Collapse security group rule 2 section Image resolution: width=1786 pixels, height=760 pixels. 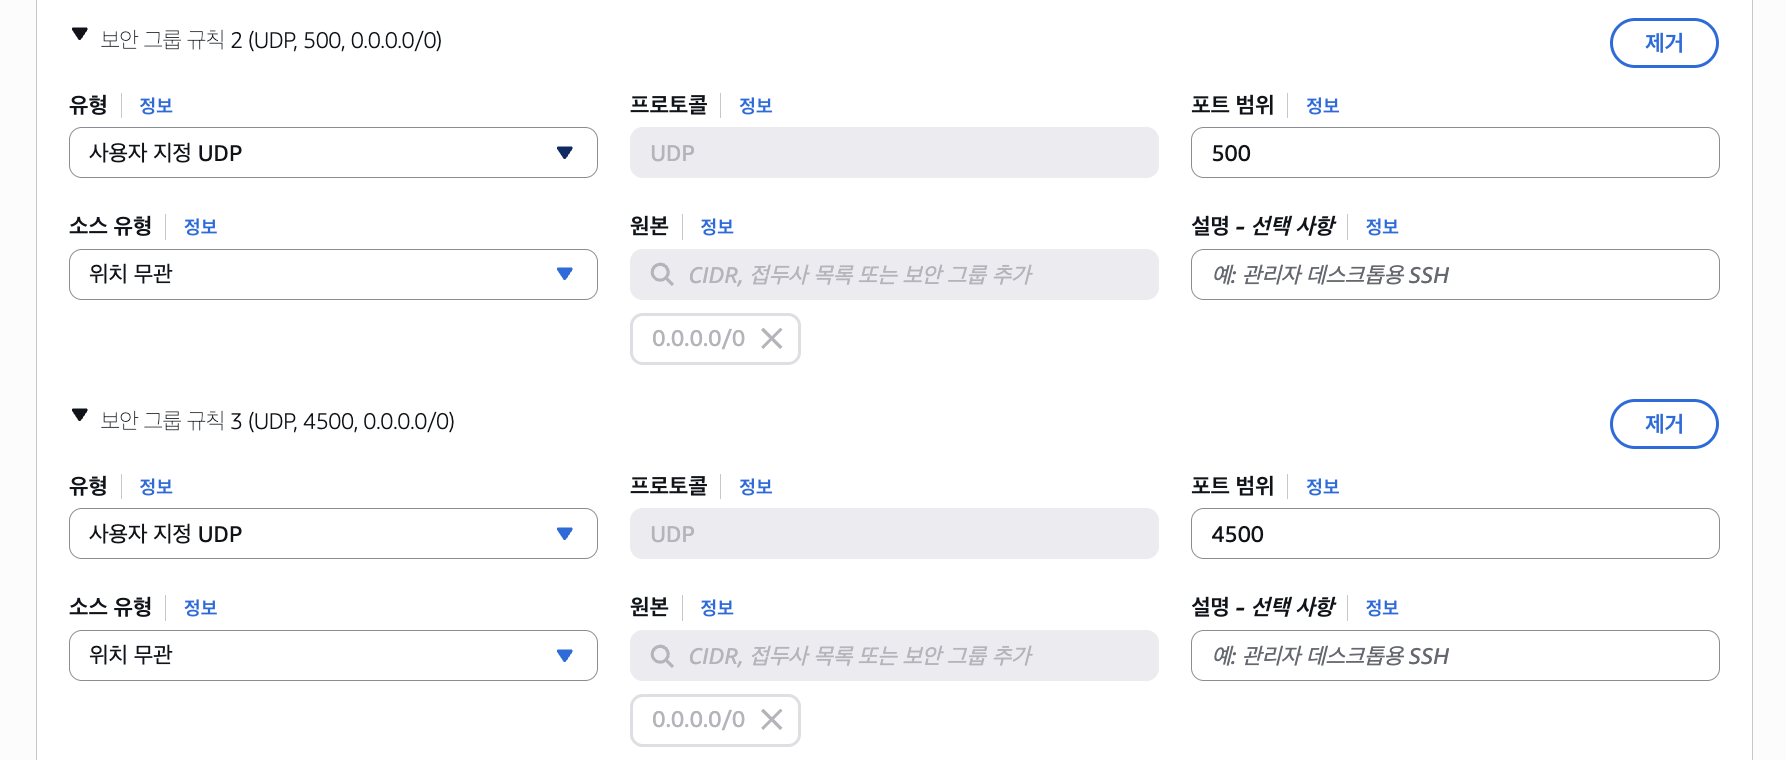coord(80,35)
